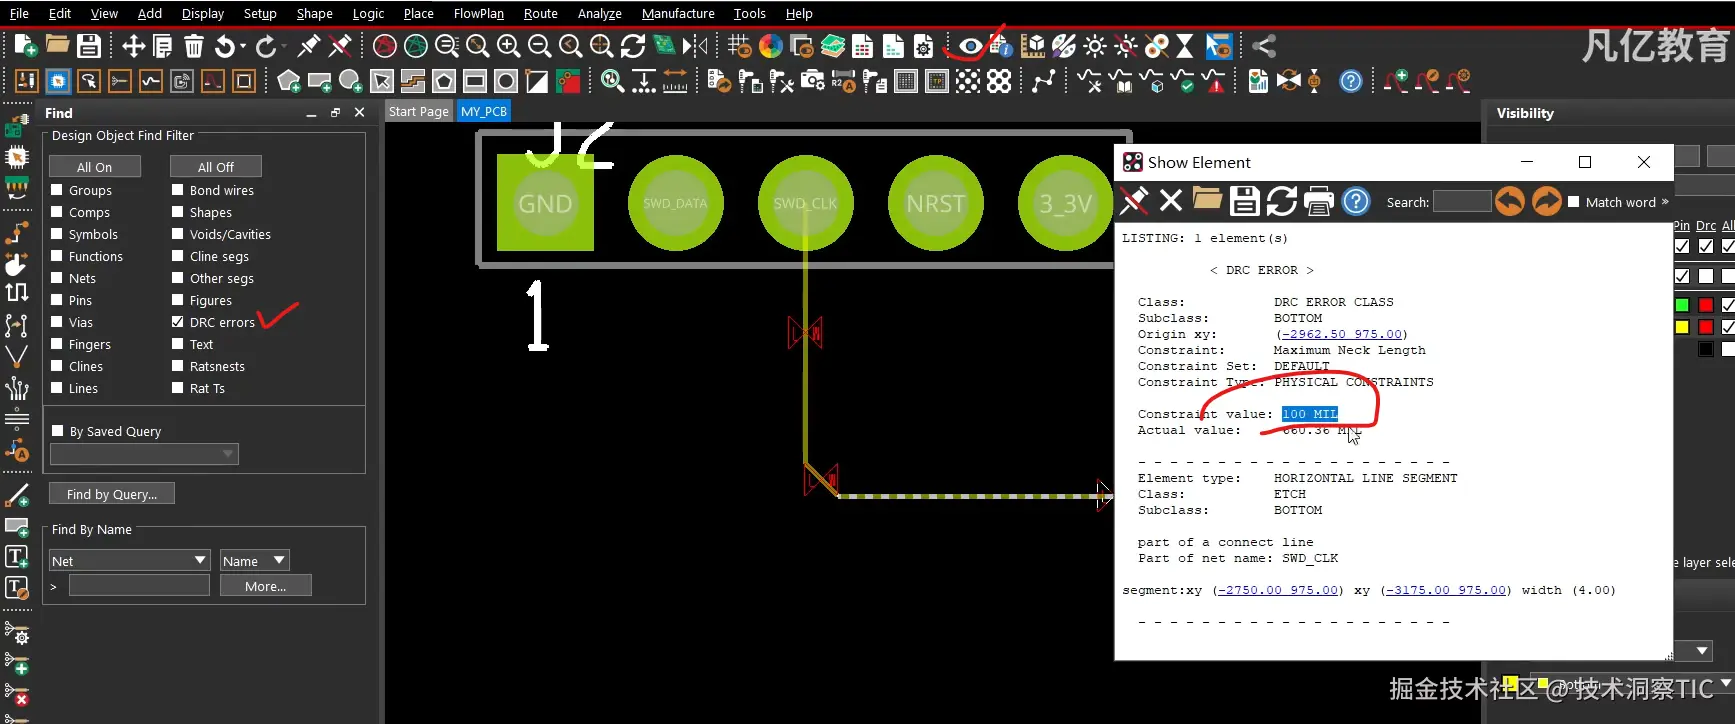
Task: Open the Net dropdown in Find By Name
Action: [x=129, y=560]
